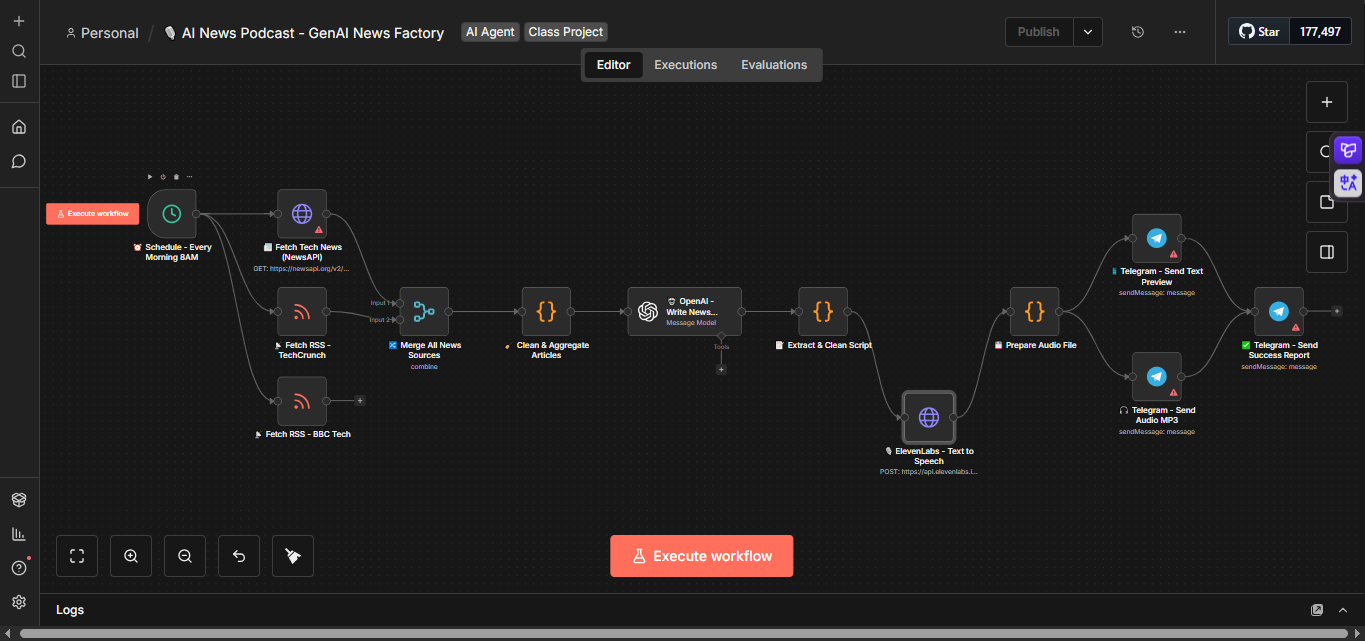Add tool to OpenAI node via plus
This screenshot has width=1365, height=641.
pyautogui.click(x=721, y=369)
